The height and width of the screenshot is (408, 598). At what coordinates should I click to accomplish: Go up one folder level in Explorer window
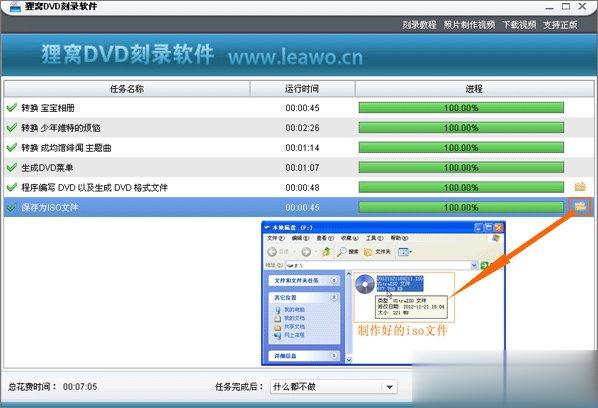[x=326, y=252]
